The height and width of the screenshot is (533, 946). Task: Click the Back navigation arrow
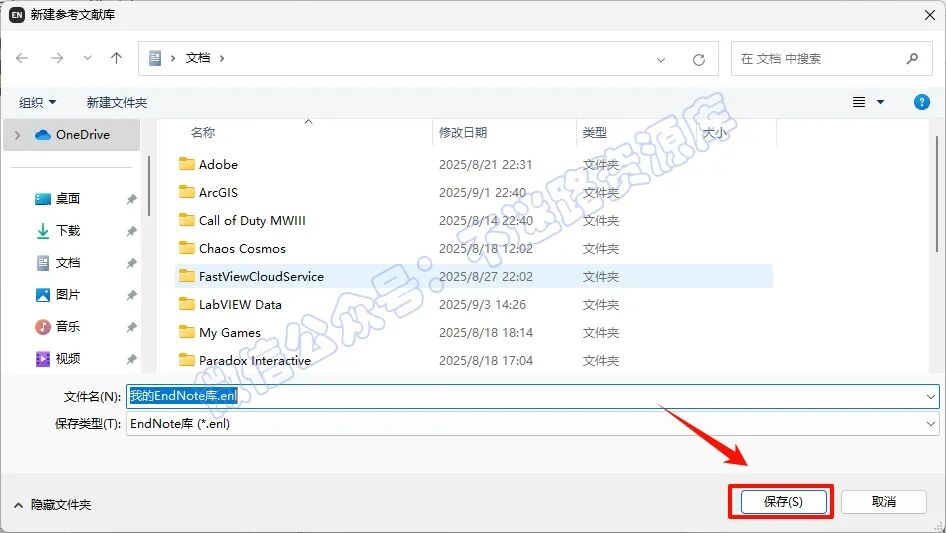[x=22, y=58]
